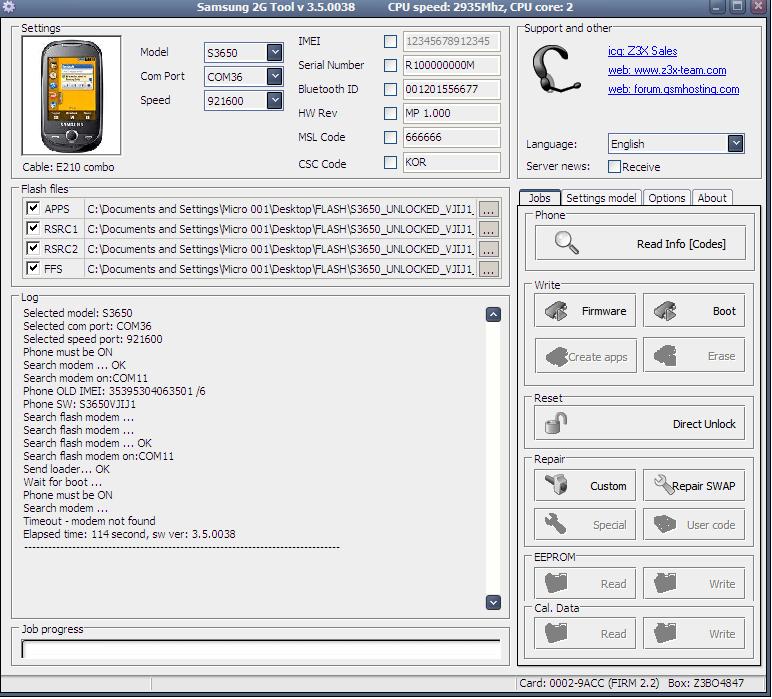
Task: Click the padlock icon for Direct Unlock
Action: coord(556,423)
